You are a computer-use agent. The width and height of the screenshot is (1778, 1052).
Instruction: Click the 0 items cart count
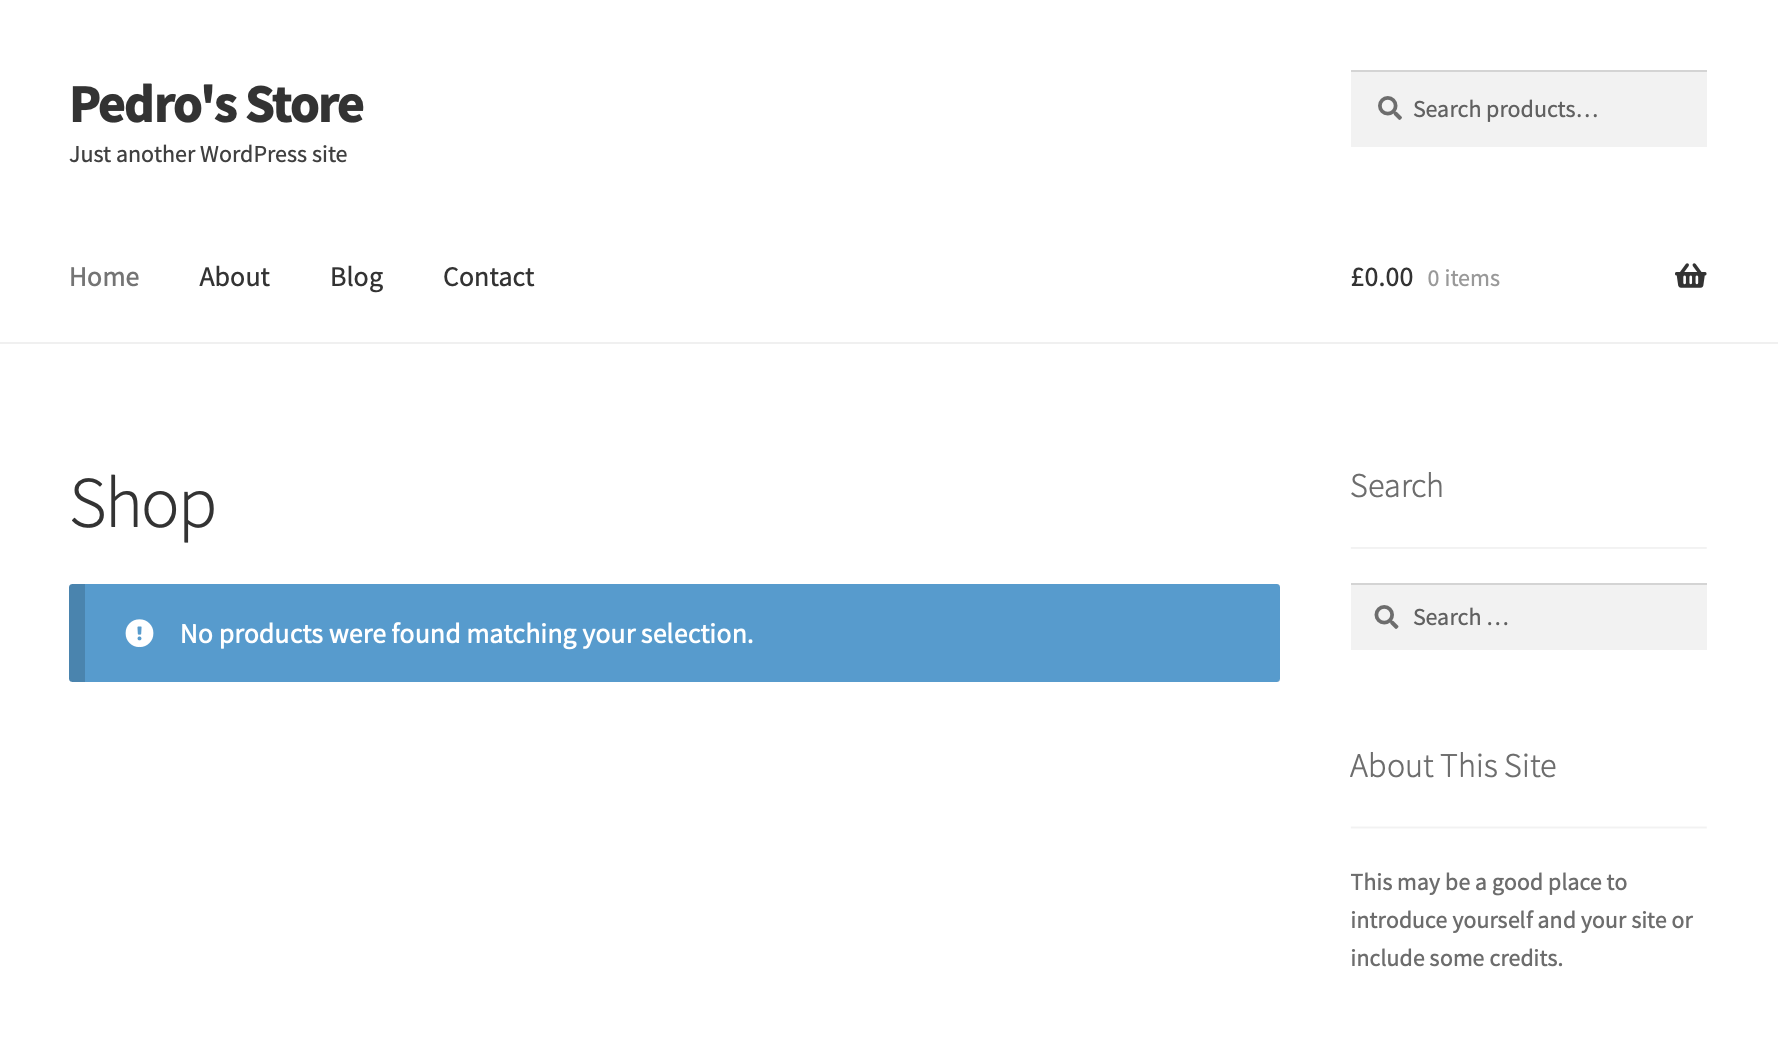pos(1463,278)
